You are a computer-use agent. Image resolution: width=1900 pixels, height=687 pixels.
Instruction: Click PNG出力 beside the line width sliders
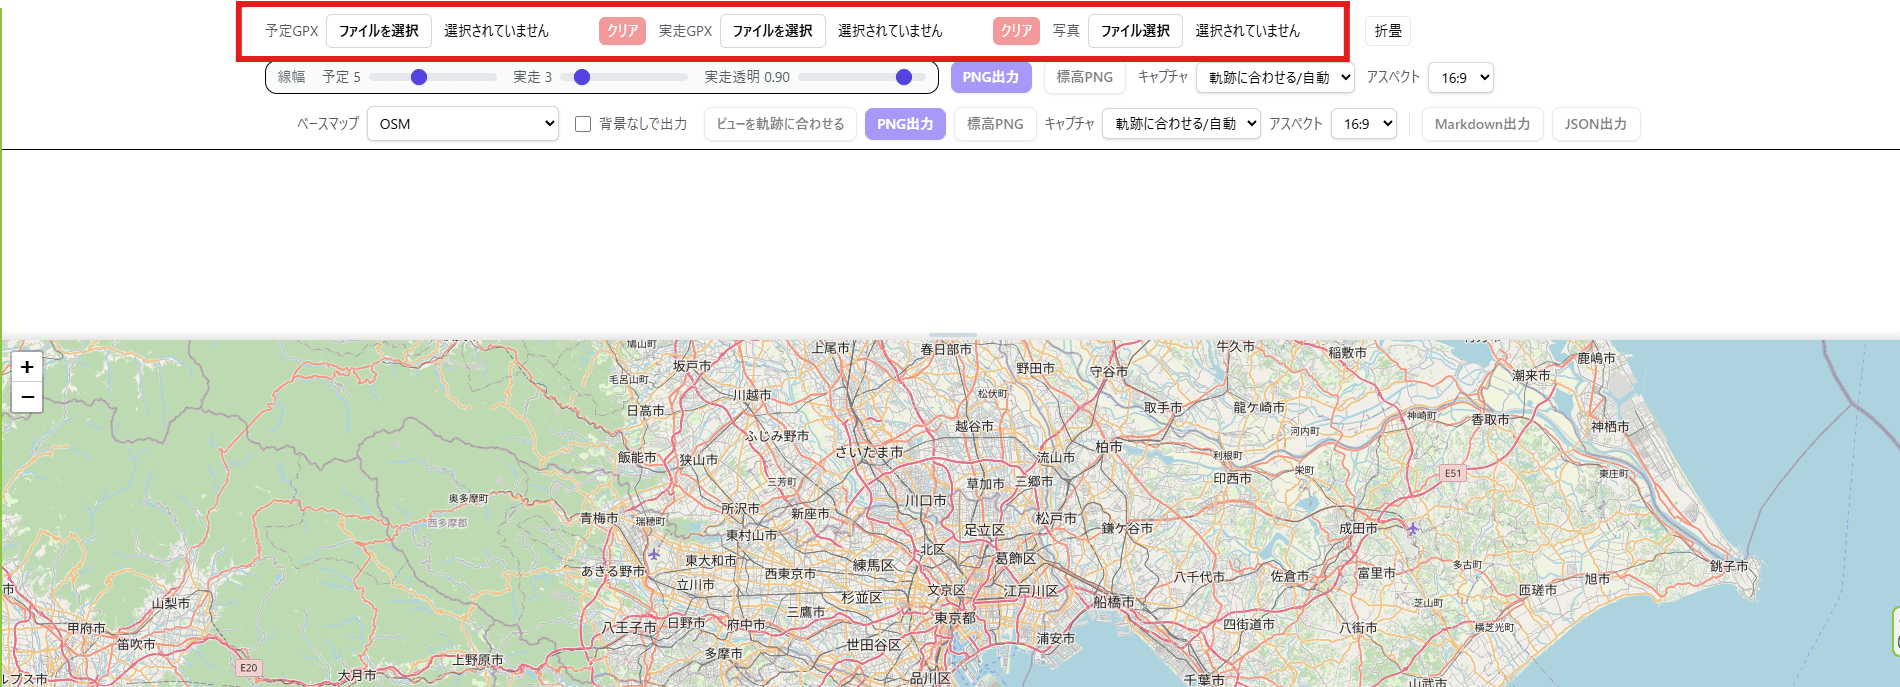pyautogui.click(x=991, y=77)
